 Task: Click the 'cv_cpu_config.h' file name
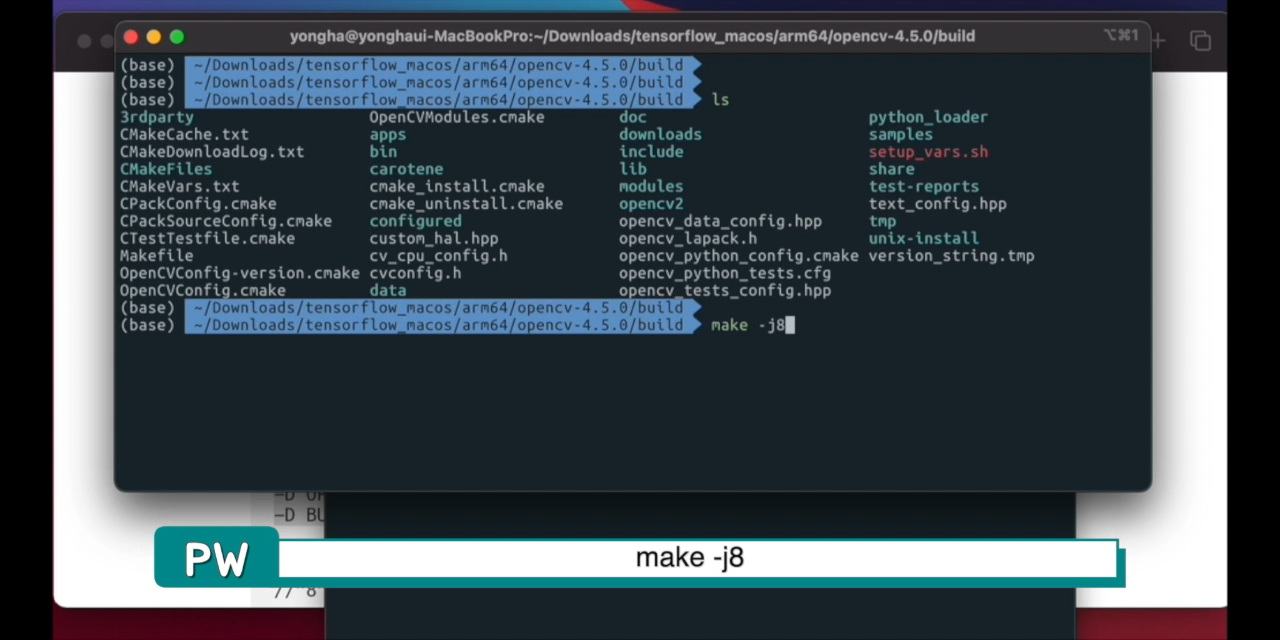coord(438,256)
